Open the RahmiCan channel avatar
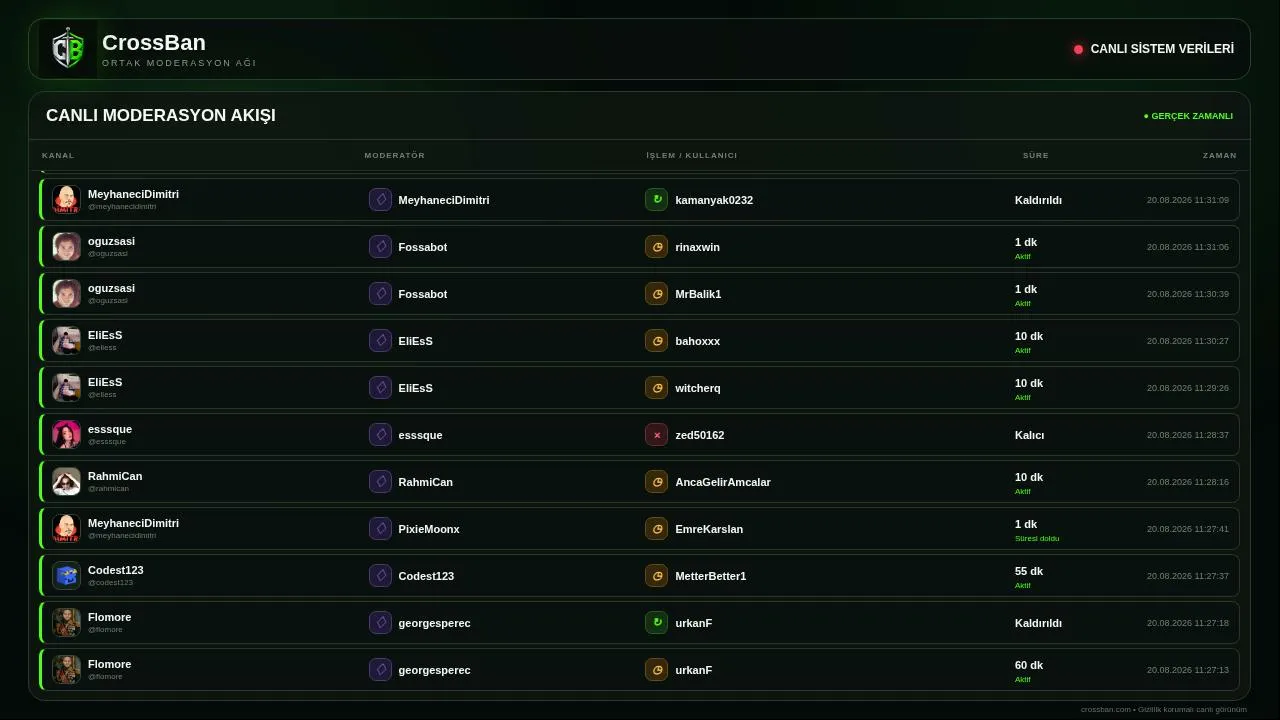The image size is (1280, 720). tap(66, 482)
